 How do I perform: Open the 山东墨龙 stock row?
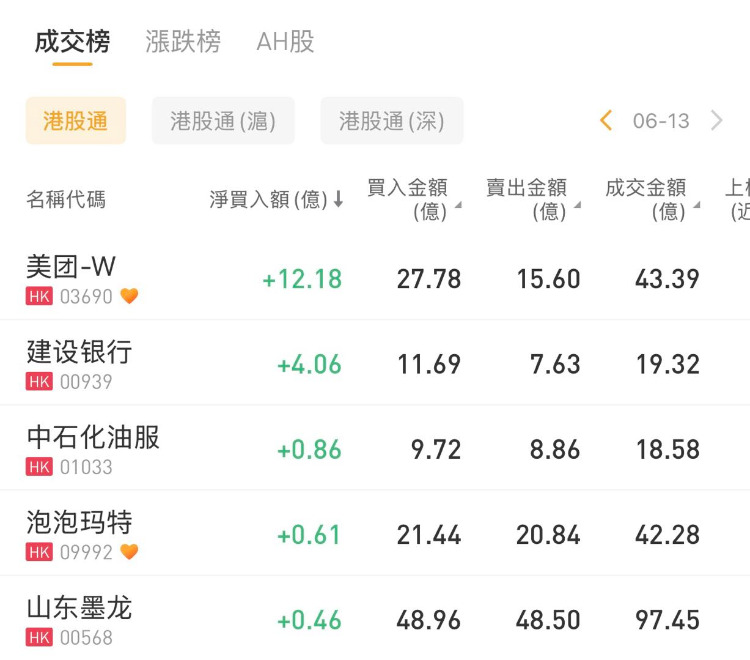[x=375, y=618]
